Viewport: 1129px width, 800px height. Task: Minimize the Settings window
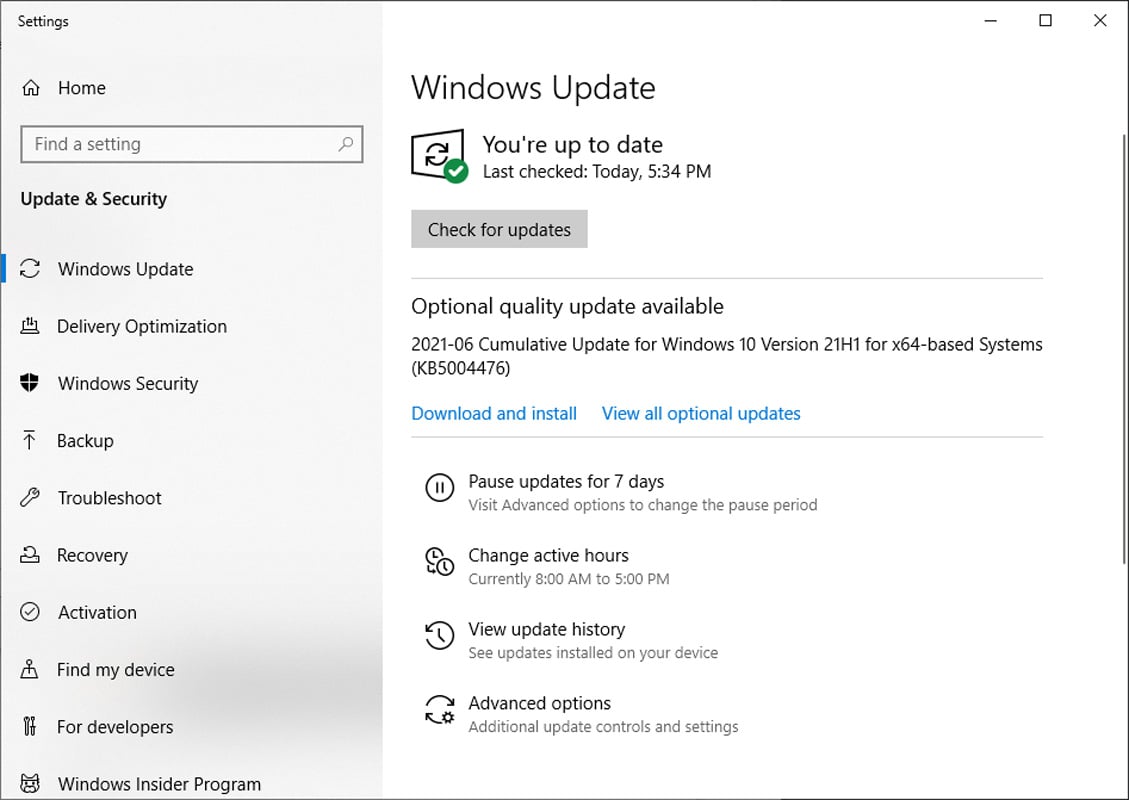pos(991,20)
